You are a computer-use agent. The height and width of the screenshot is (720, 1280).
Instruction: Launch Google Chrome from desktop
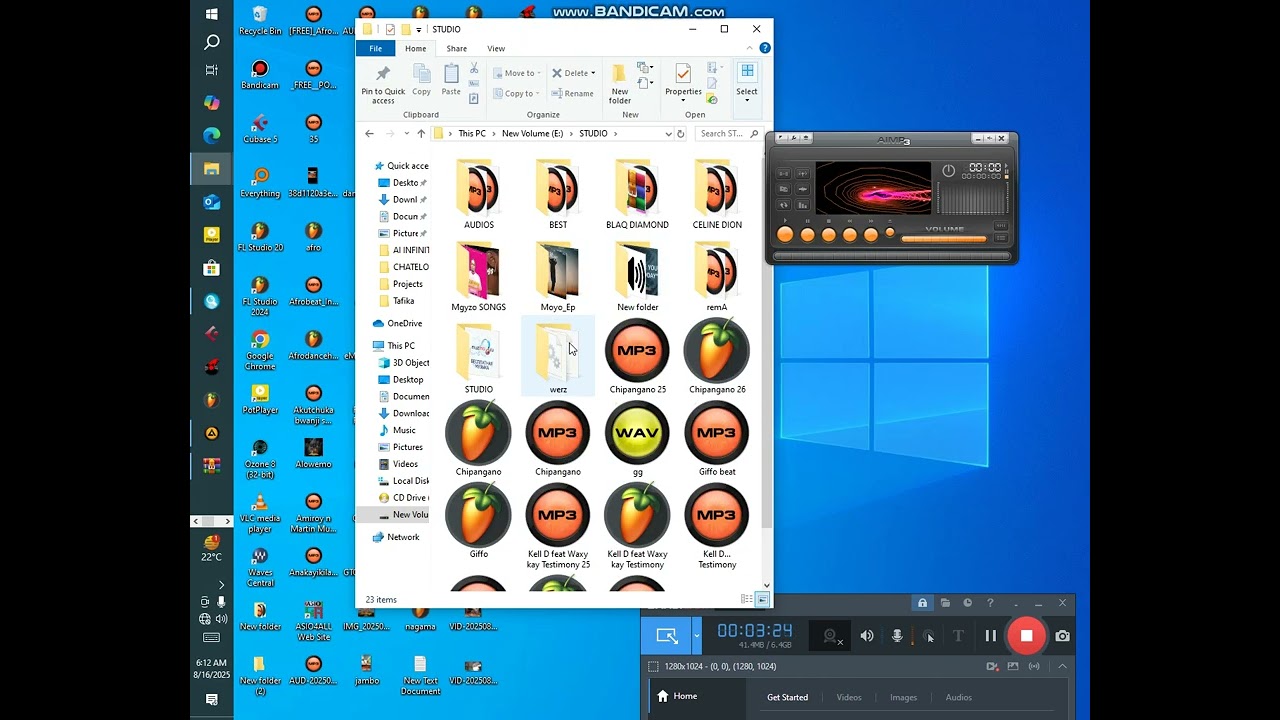click(x=260, y=350)
